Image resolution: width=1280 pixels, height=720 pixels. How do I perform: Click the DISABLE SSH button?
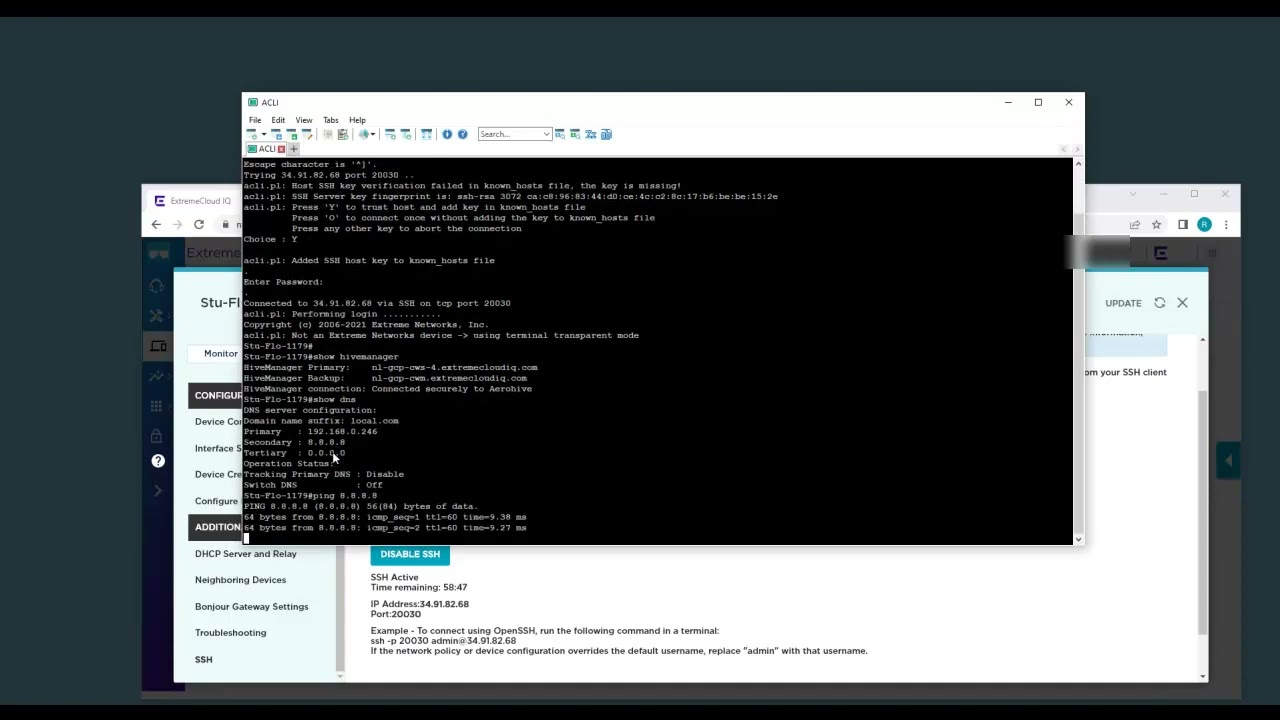pos(410,554)
